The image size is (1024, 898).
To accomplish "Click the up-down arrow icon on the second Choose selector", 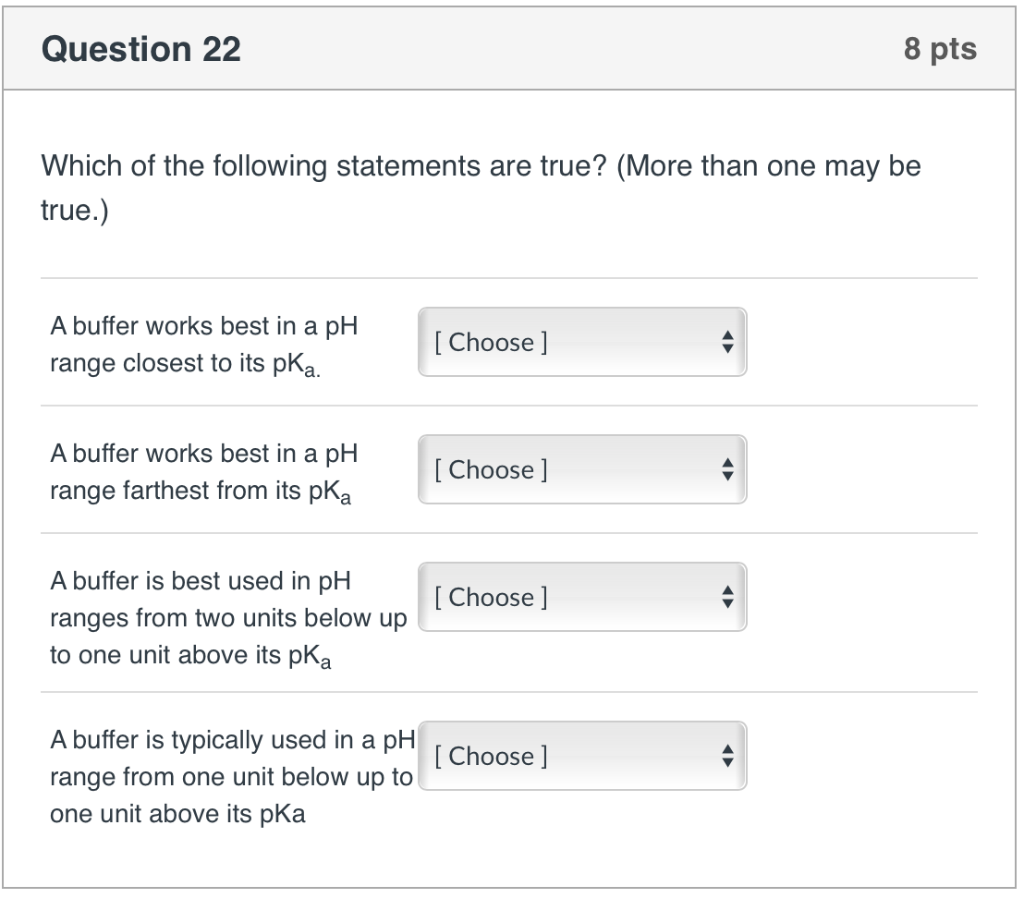I will pyautogui.click(x=729, y=469).
